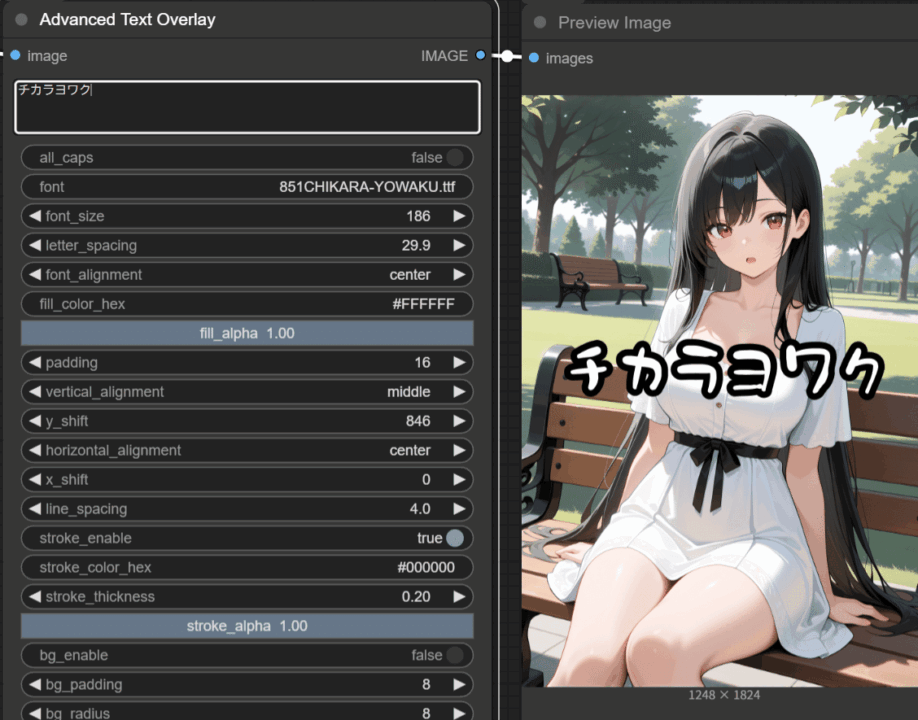The height and width of the screenshot is (720, 918).
Task: Increase line_spacing with right arrow
Action: [x=460, y=509]
